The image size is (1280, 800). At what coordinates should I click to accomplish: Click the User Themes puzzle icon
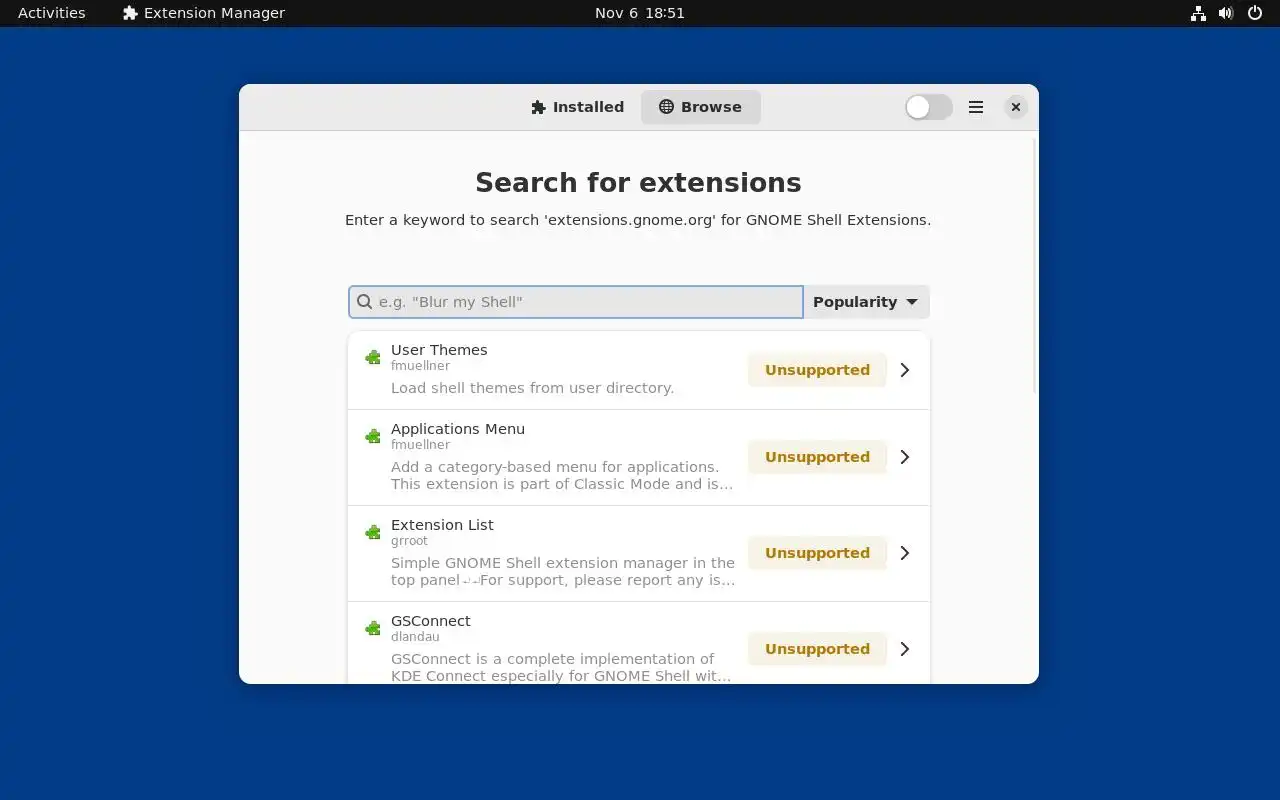373,357
